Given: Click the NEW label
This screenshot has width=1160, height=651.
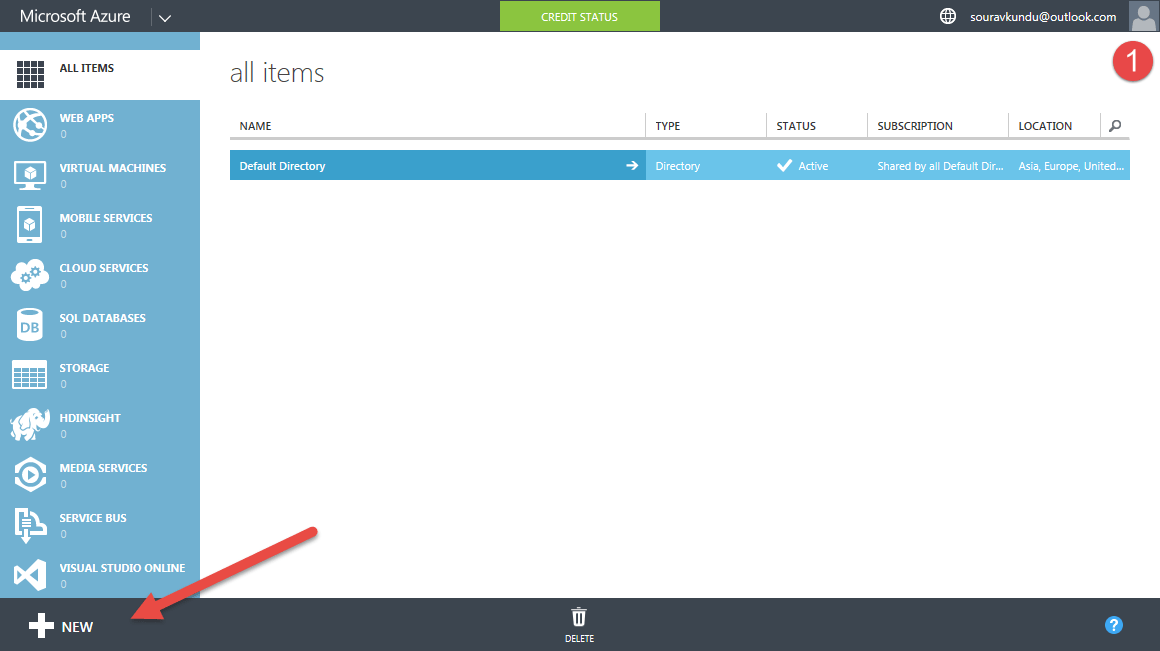Looking at the screenshot, I should click(77, 627).
